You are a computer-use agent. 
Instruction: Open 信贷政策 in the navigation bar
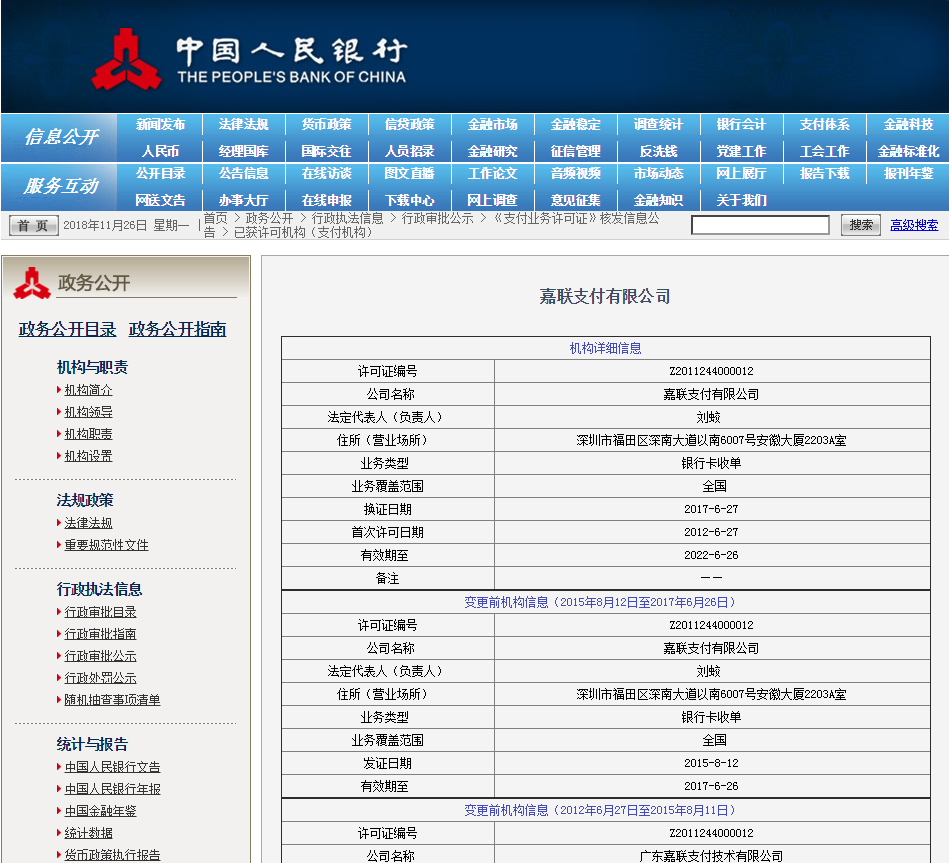[409, 125]
